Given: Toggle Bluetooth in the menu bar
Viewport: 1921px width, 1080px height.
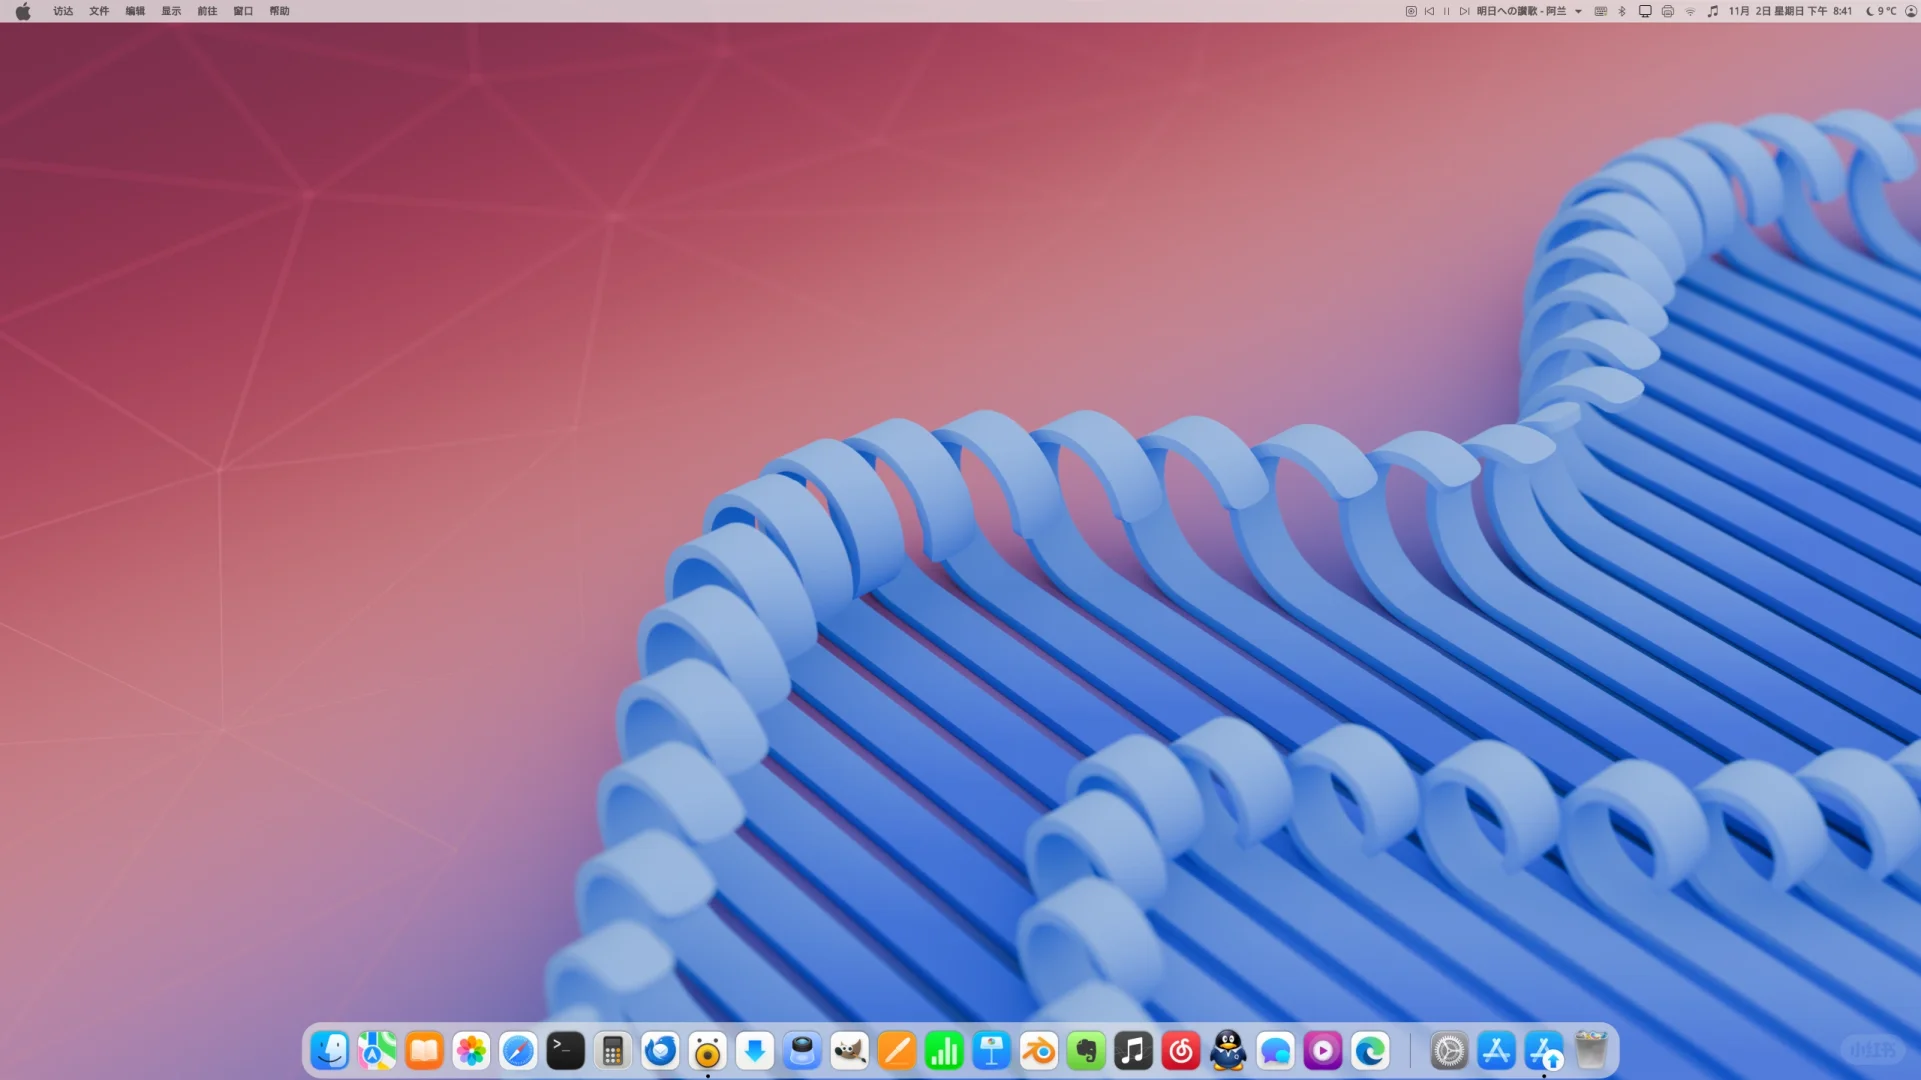Looking at the screenshot, I should [1621, 11].
